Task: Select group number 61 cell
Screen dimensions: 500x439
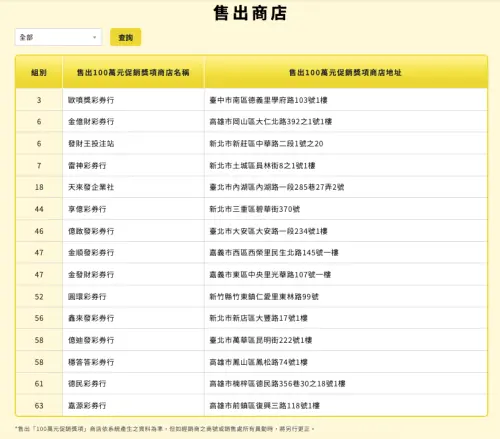Action: (x=39, y=384)
